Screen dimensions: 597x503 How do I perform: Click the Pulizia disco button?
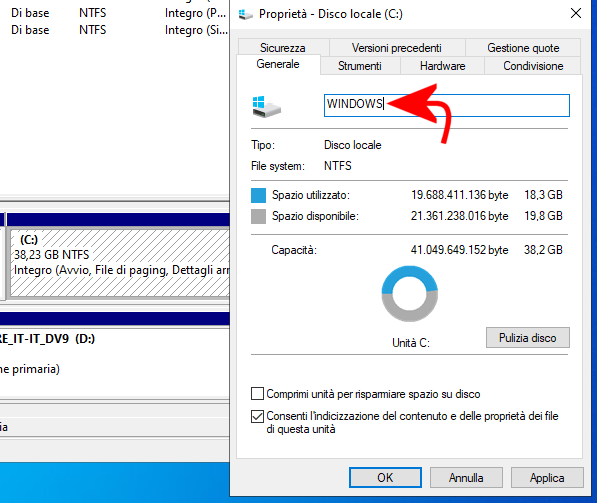pos(528,338)
